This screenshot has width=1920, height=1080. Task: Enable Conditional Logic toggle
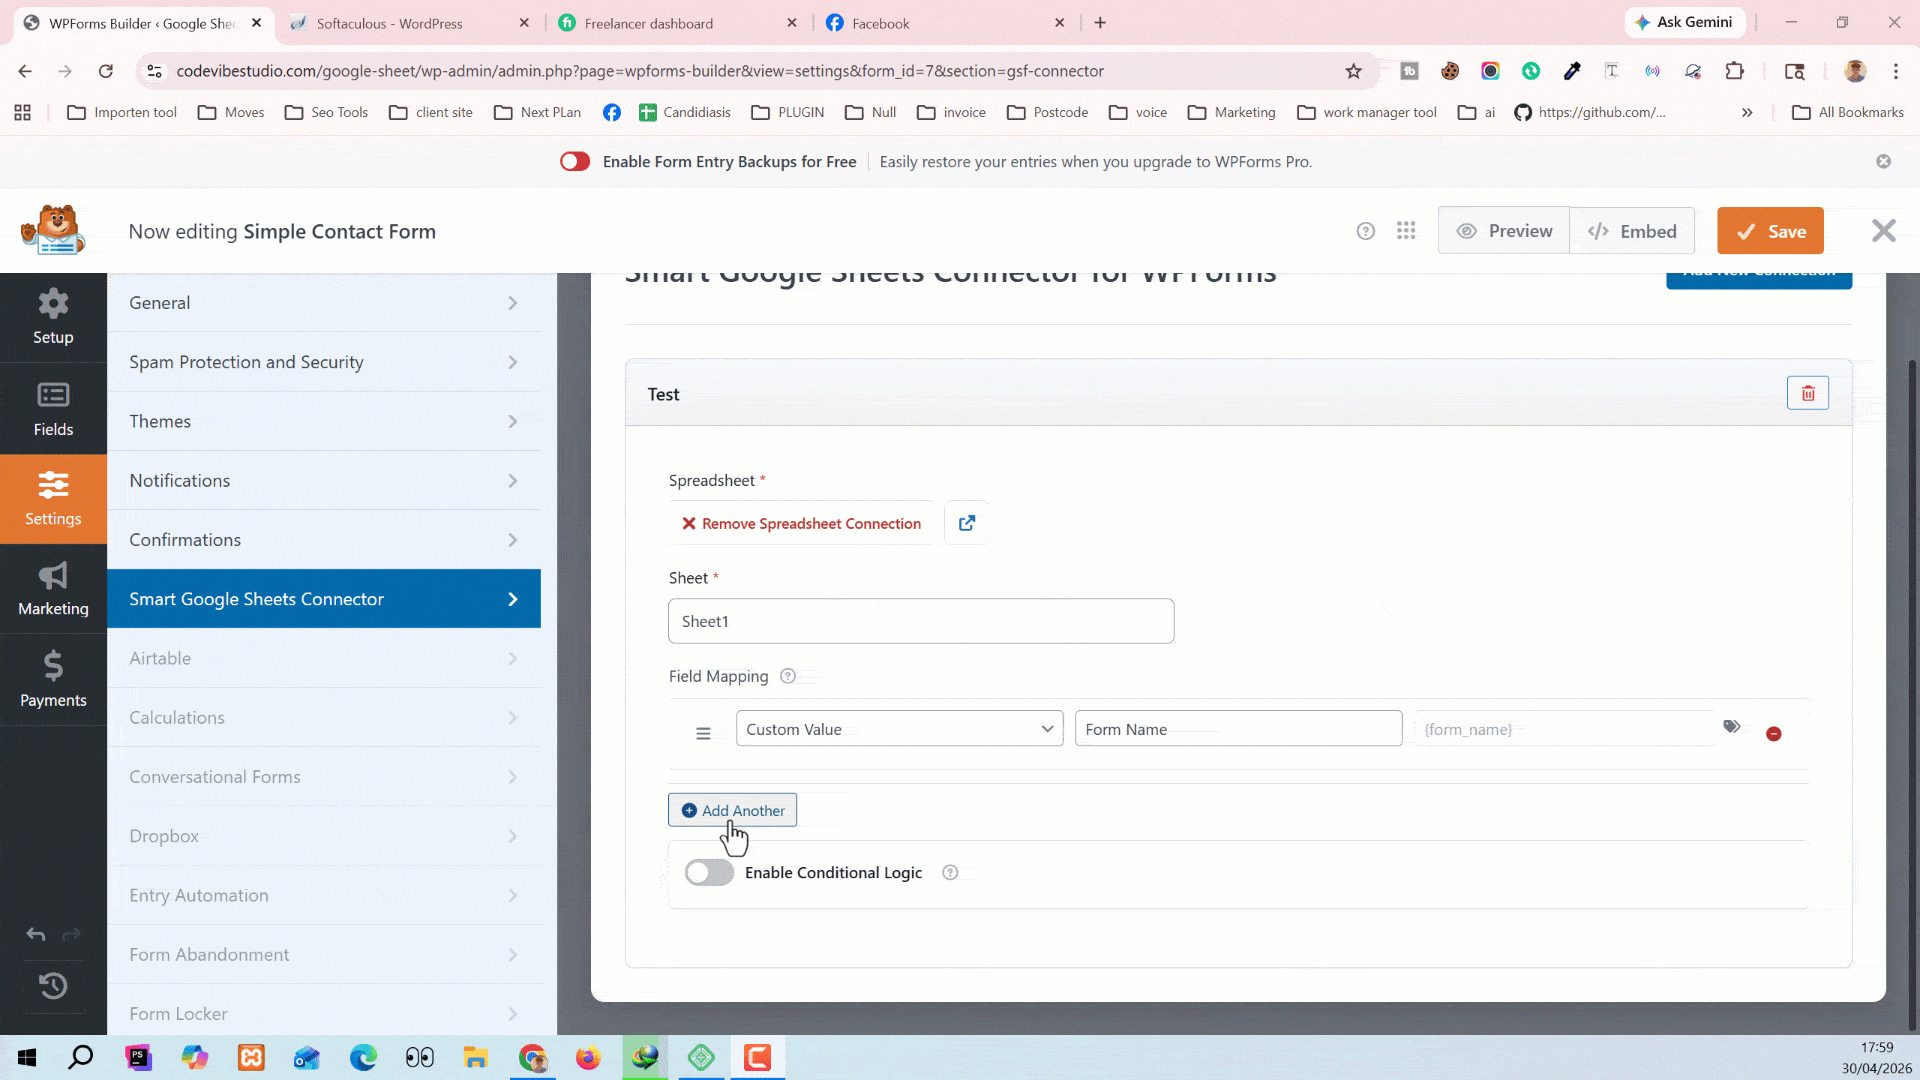pos(709,872)
